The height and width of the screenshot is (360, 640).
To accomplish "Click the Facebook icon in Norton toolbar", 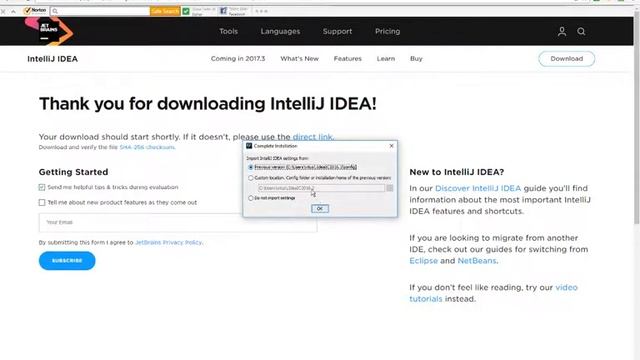I will pos(223,11).
